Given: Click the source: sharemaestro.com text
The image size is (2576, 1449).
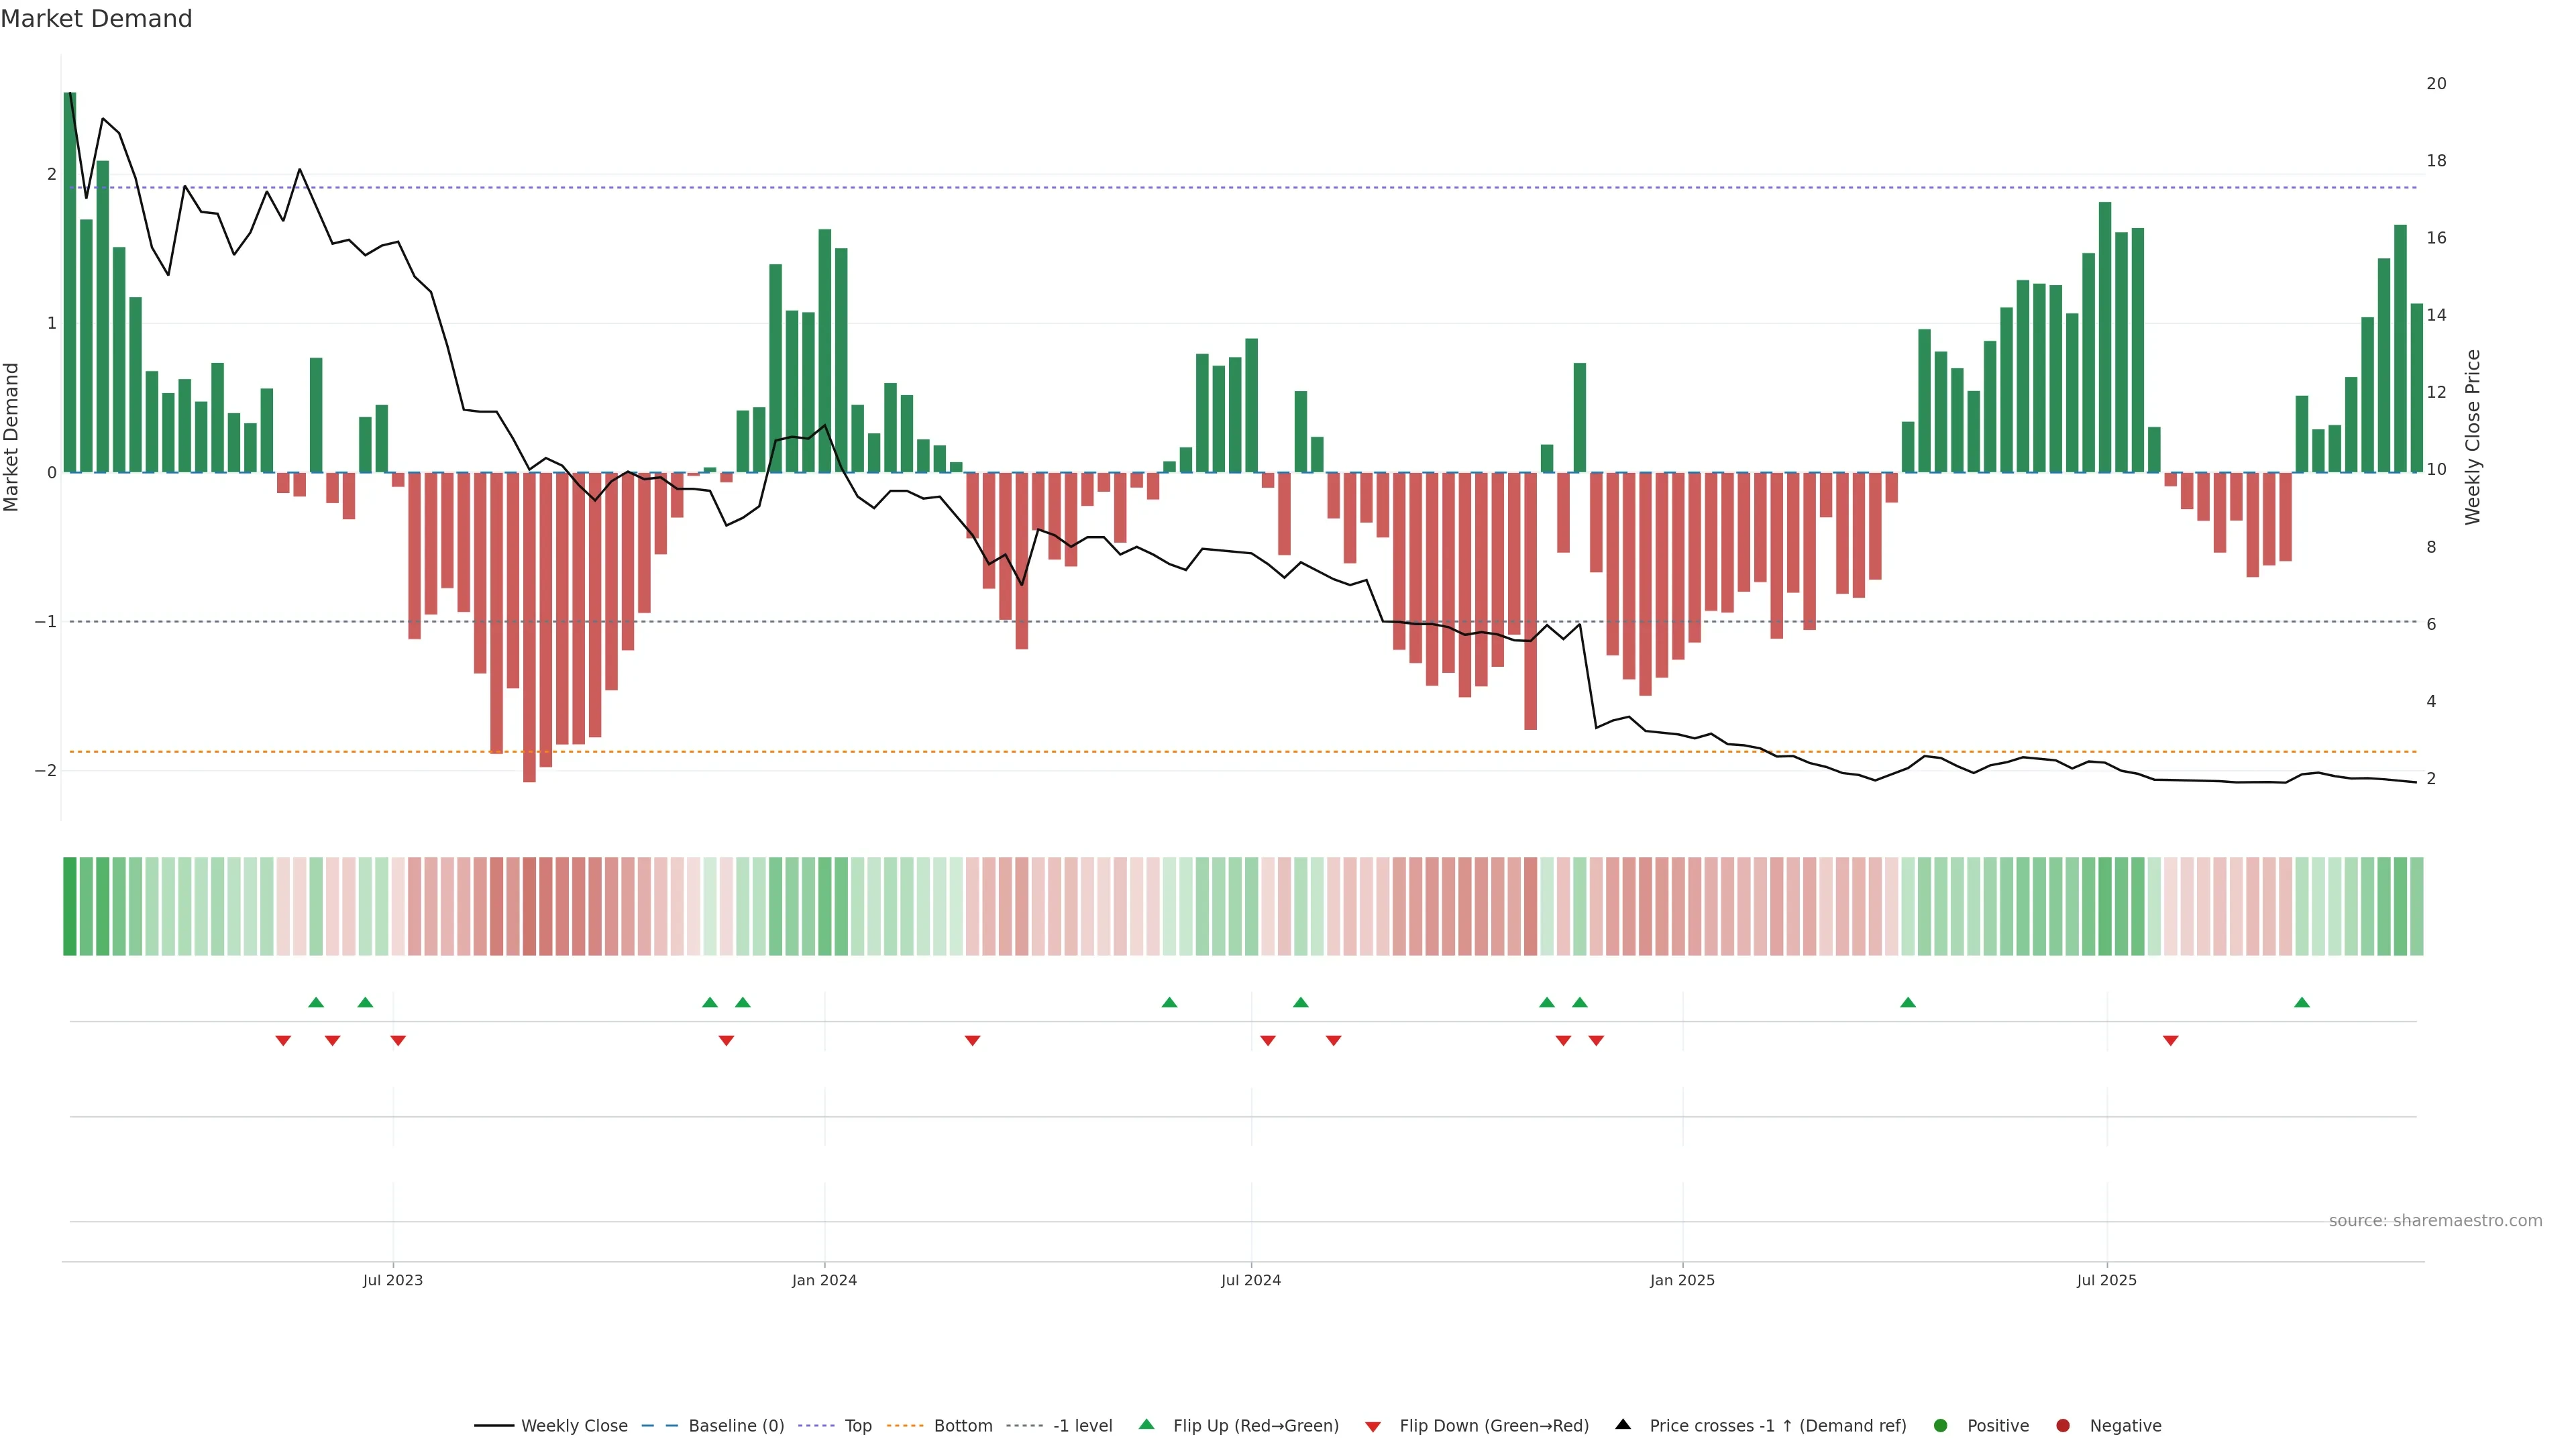Looking at the screenshot, I should click(2435, 1220).
